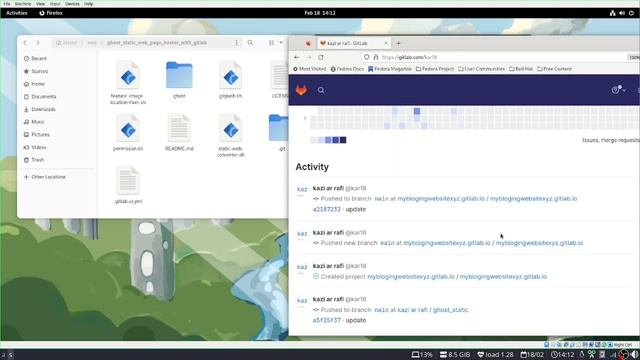The height and width of the screenshot is (360, 640).
Task: Expand Fedora Project bookmark folder
Action: click(x=435, y=69)
